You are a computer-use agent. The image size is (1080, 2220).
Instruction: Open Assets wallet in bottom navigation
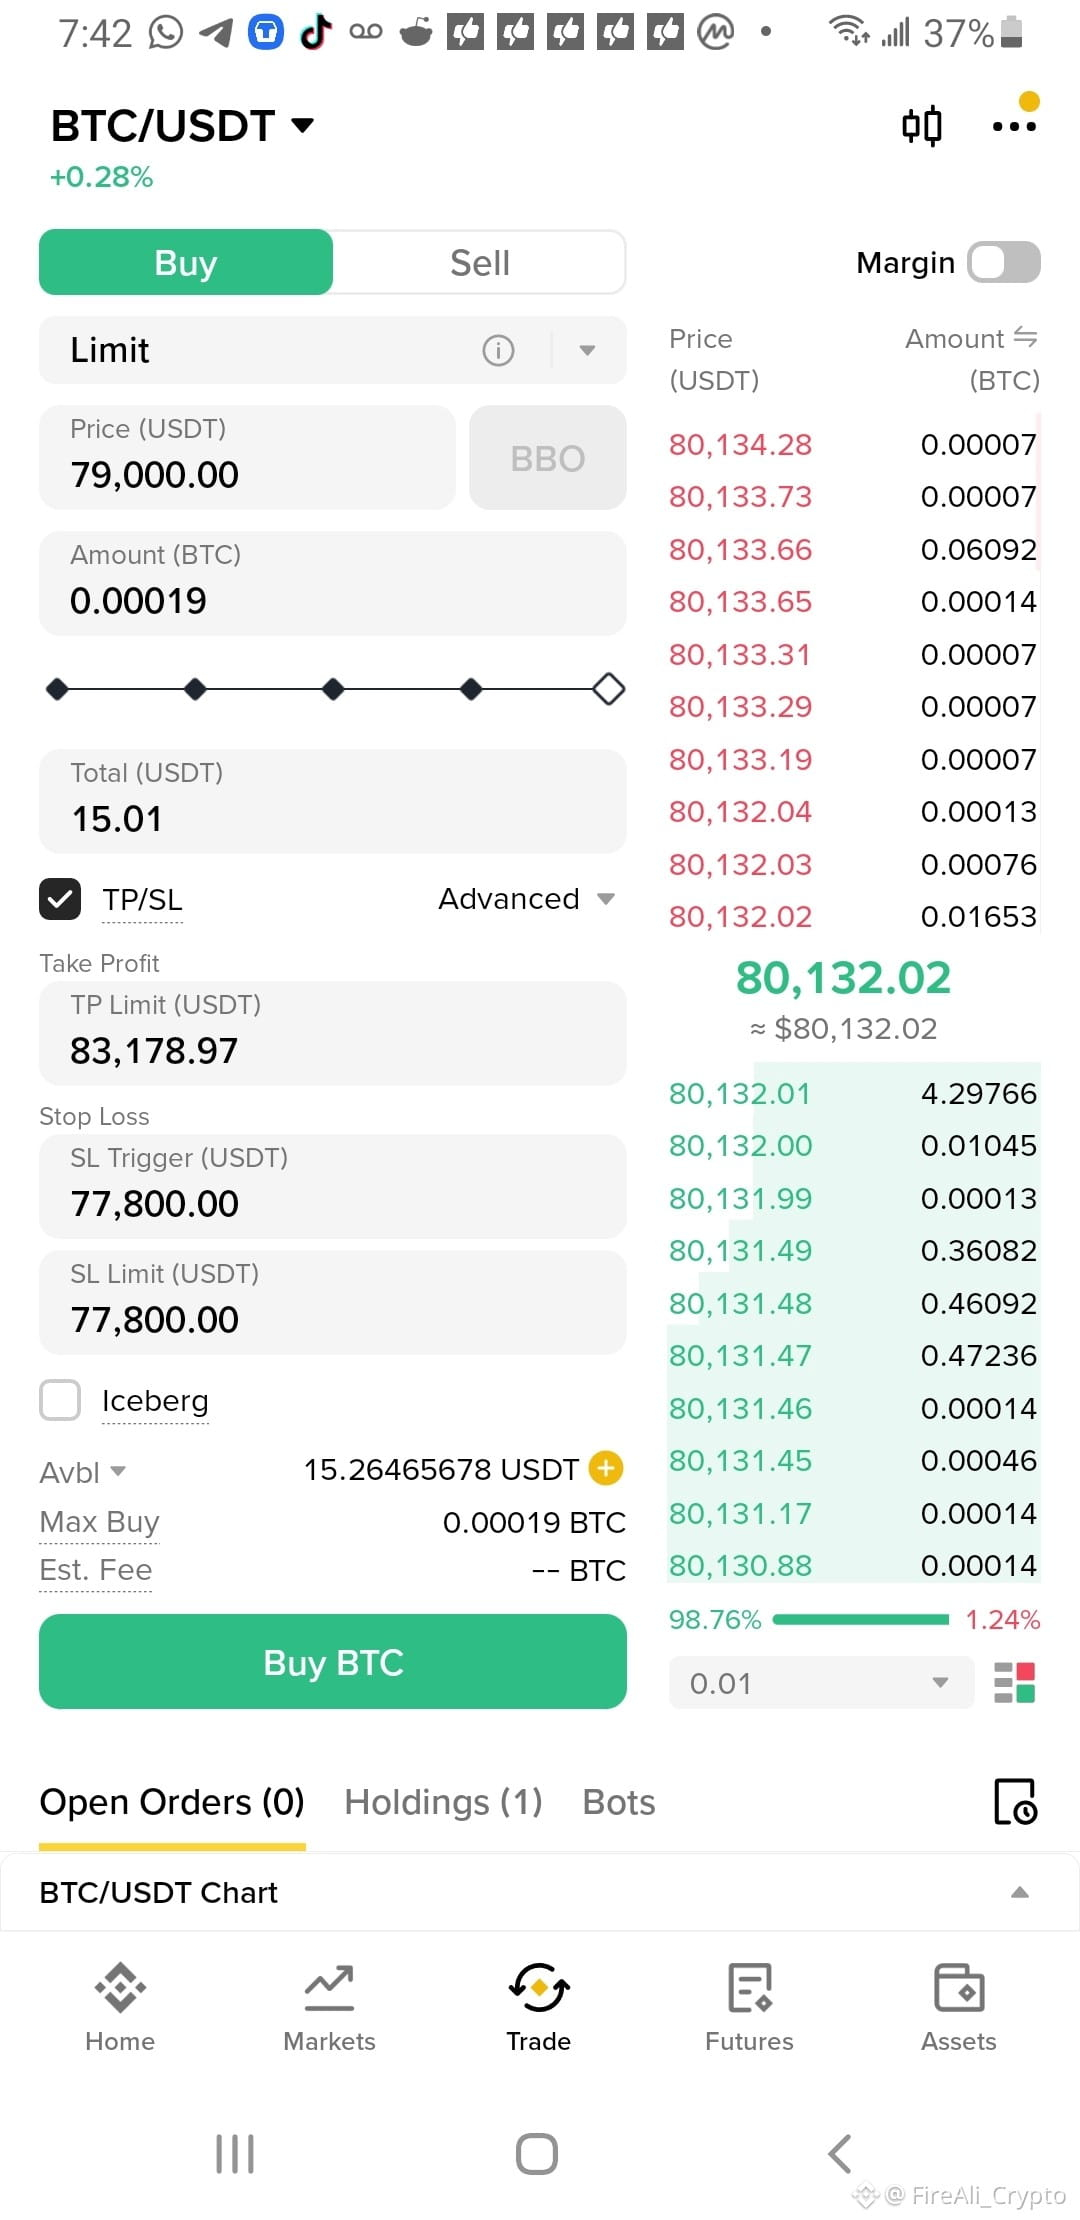pos(958,2007)
